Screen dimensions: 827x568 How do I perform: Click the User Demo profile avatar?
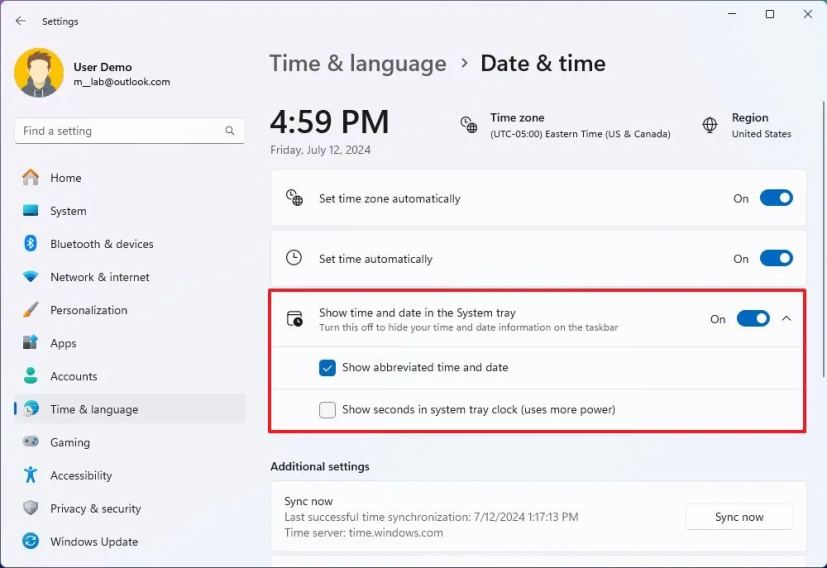point(39,73)
